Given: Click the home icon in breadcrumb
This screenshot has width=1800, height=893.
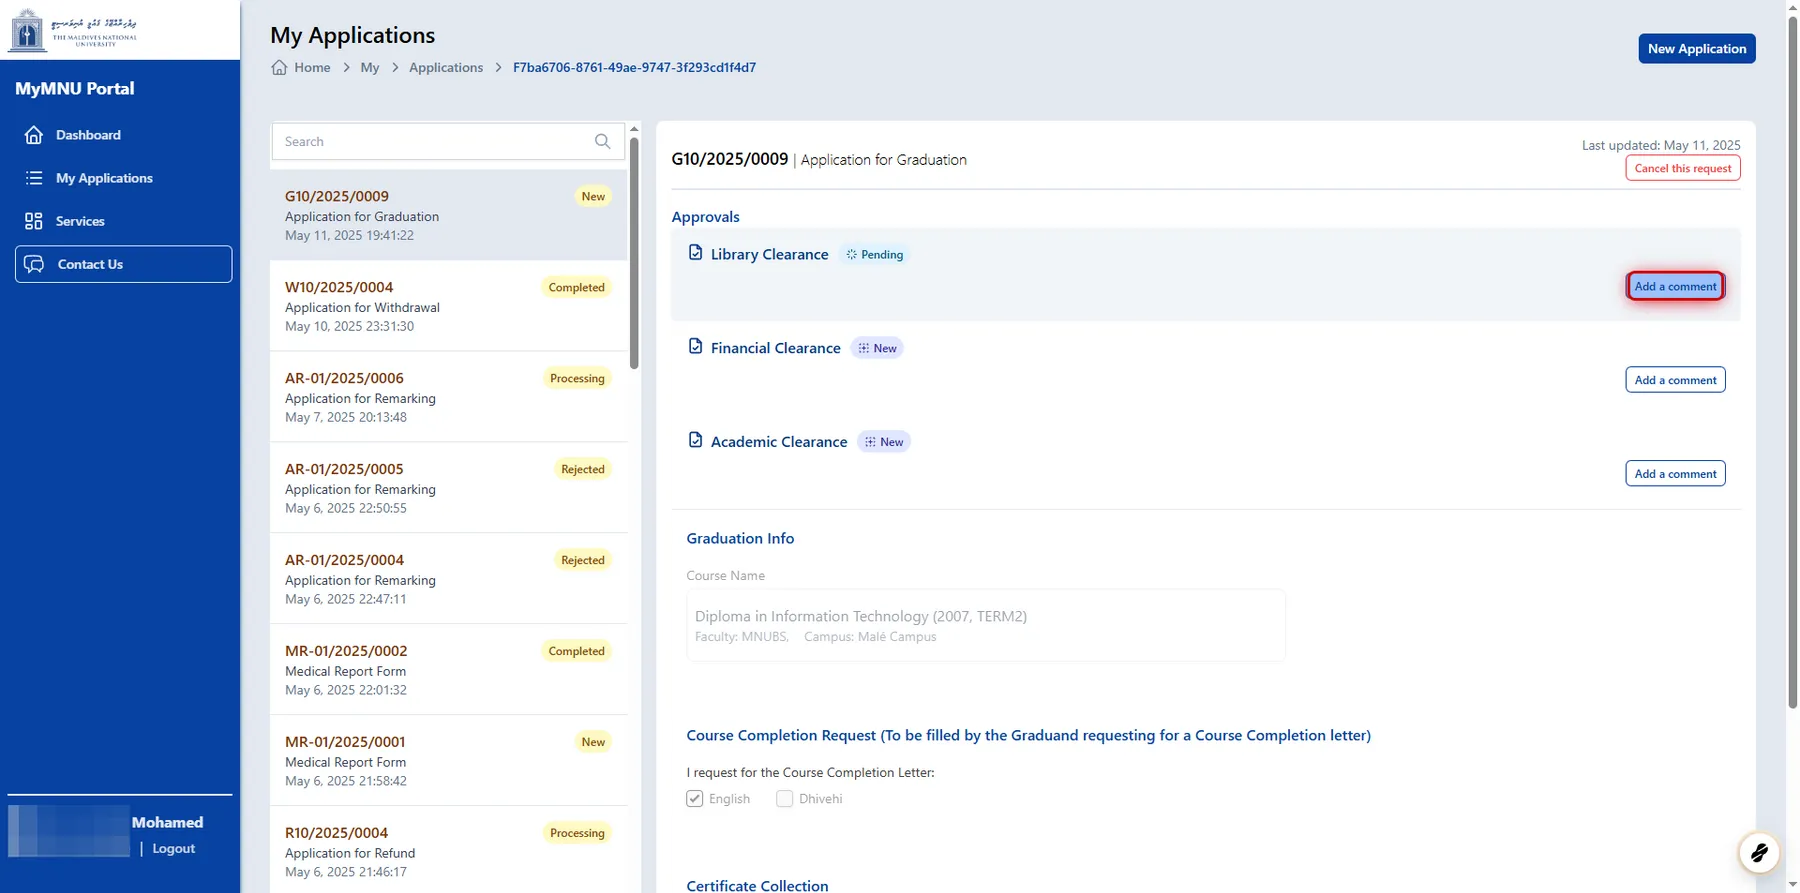Looking at the screenshot, I should [x=279, y=68].
